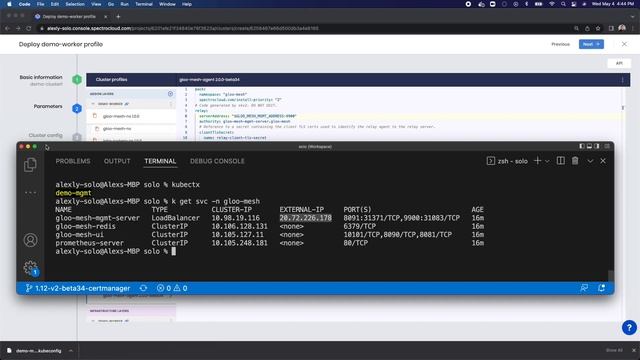This screenshot has height=360, width=640.
Task: Open kebab menu on gloo-mesh-agent editor header
Action: point(622,80)
